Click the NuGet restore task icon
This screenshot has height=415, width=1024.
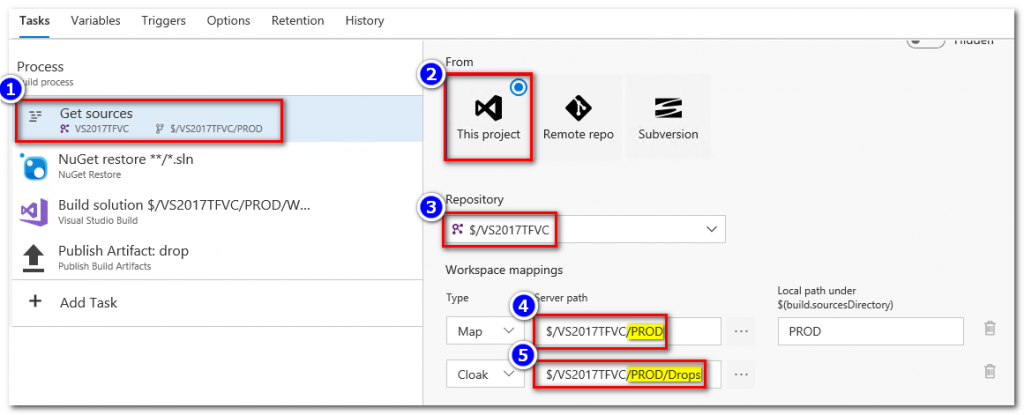point(33,167)
